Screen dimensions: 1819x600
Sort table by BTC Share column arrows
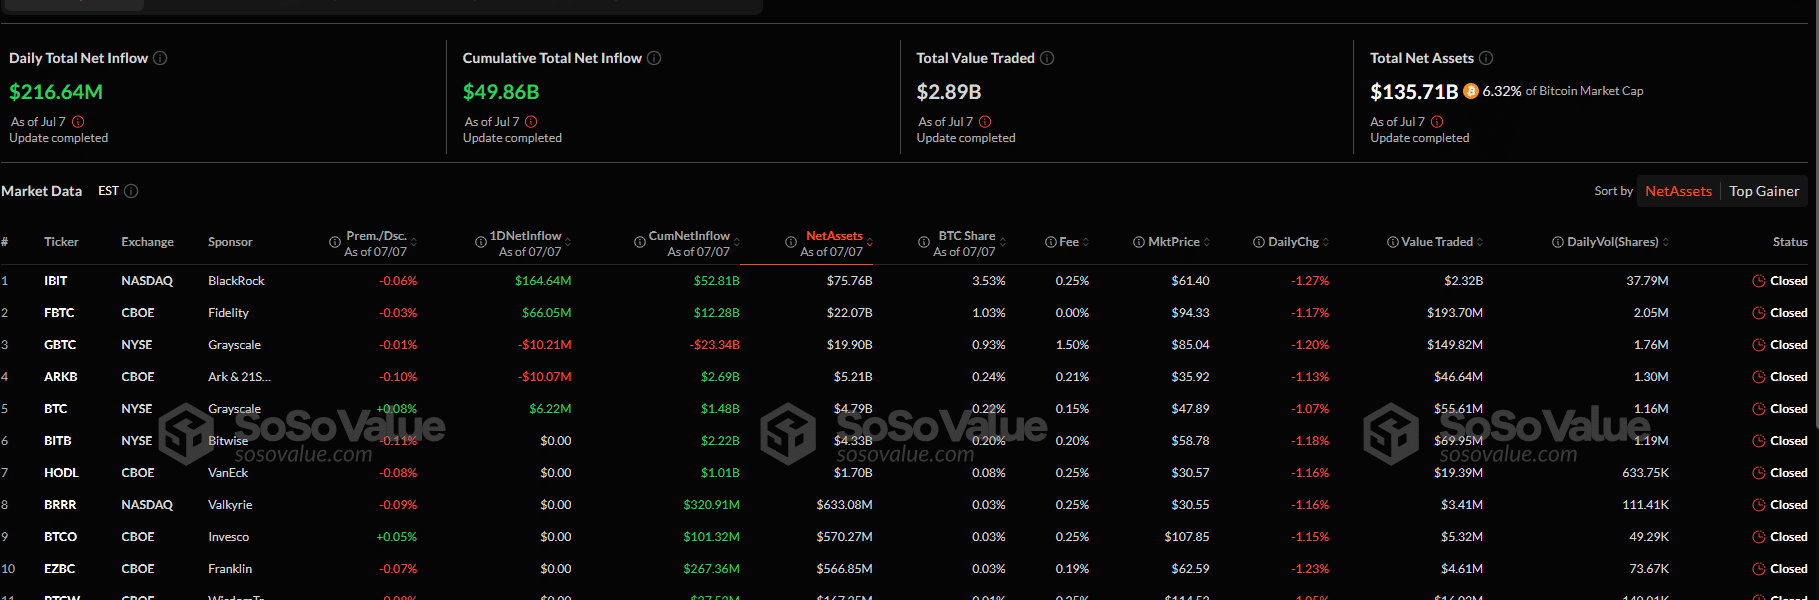tap(1003, 242)
